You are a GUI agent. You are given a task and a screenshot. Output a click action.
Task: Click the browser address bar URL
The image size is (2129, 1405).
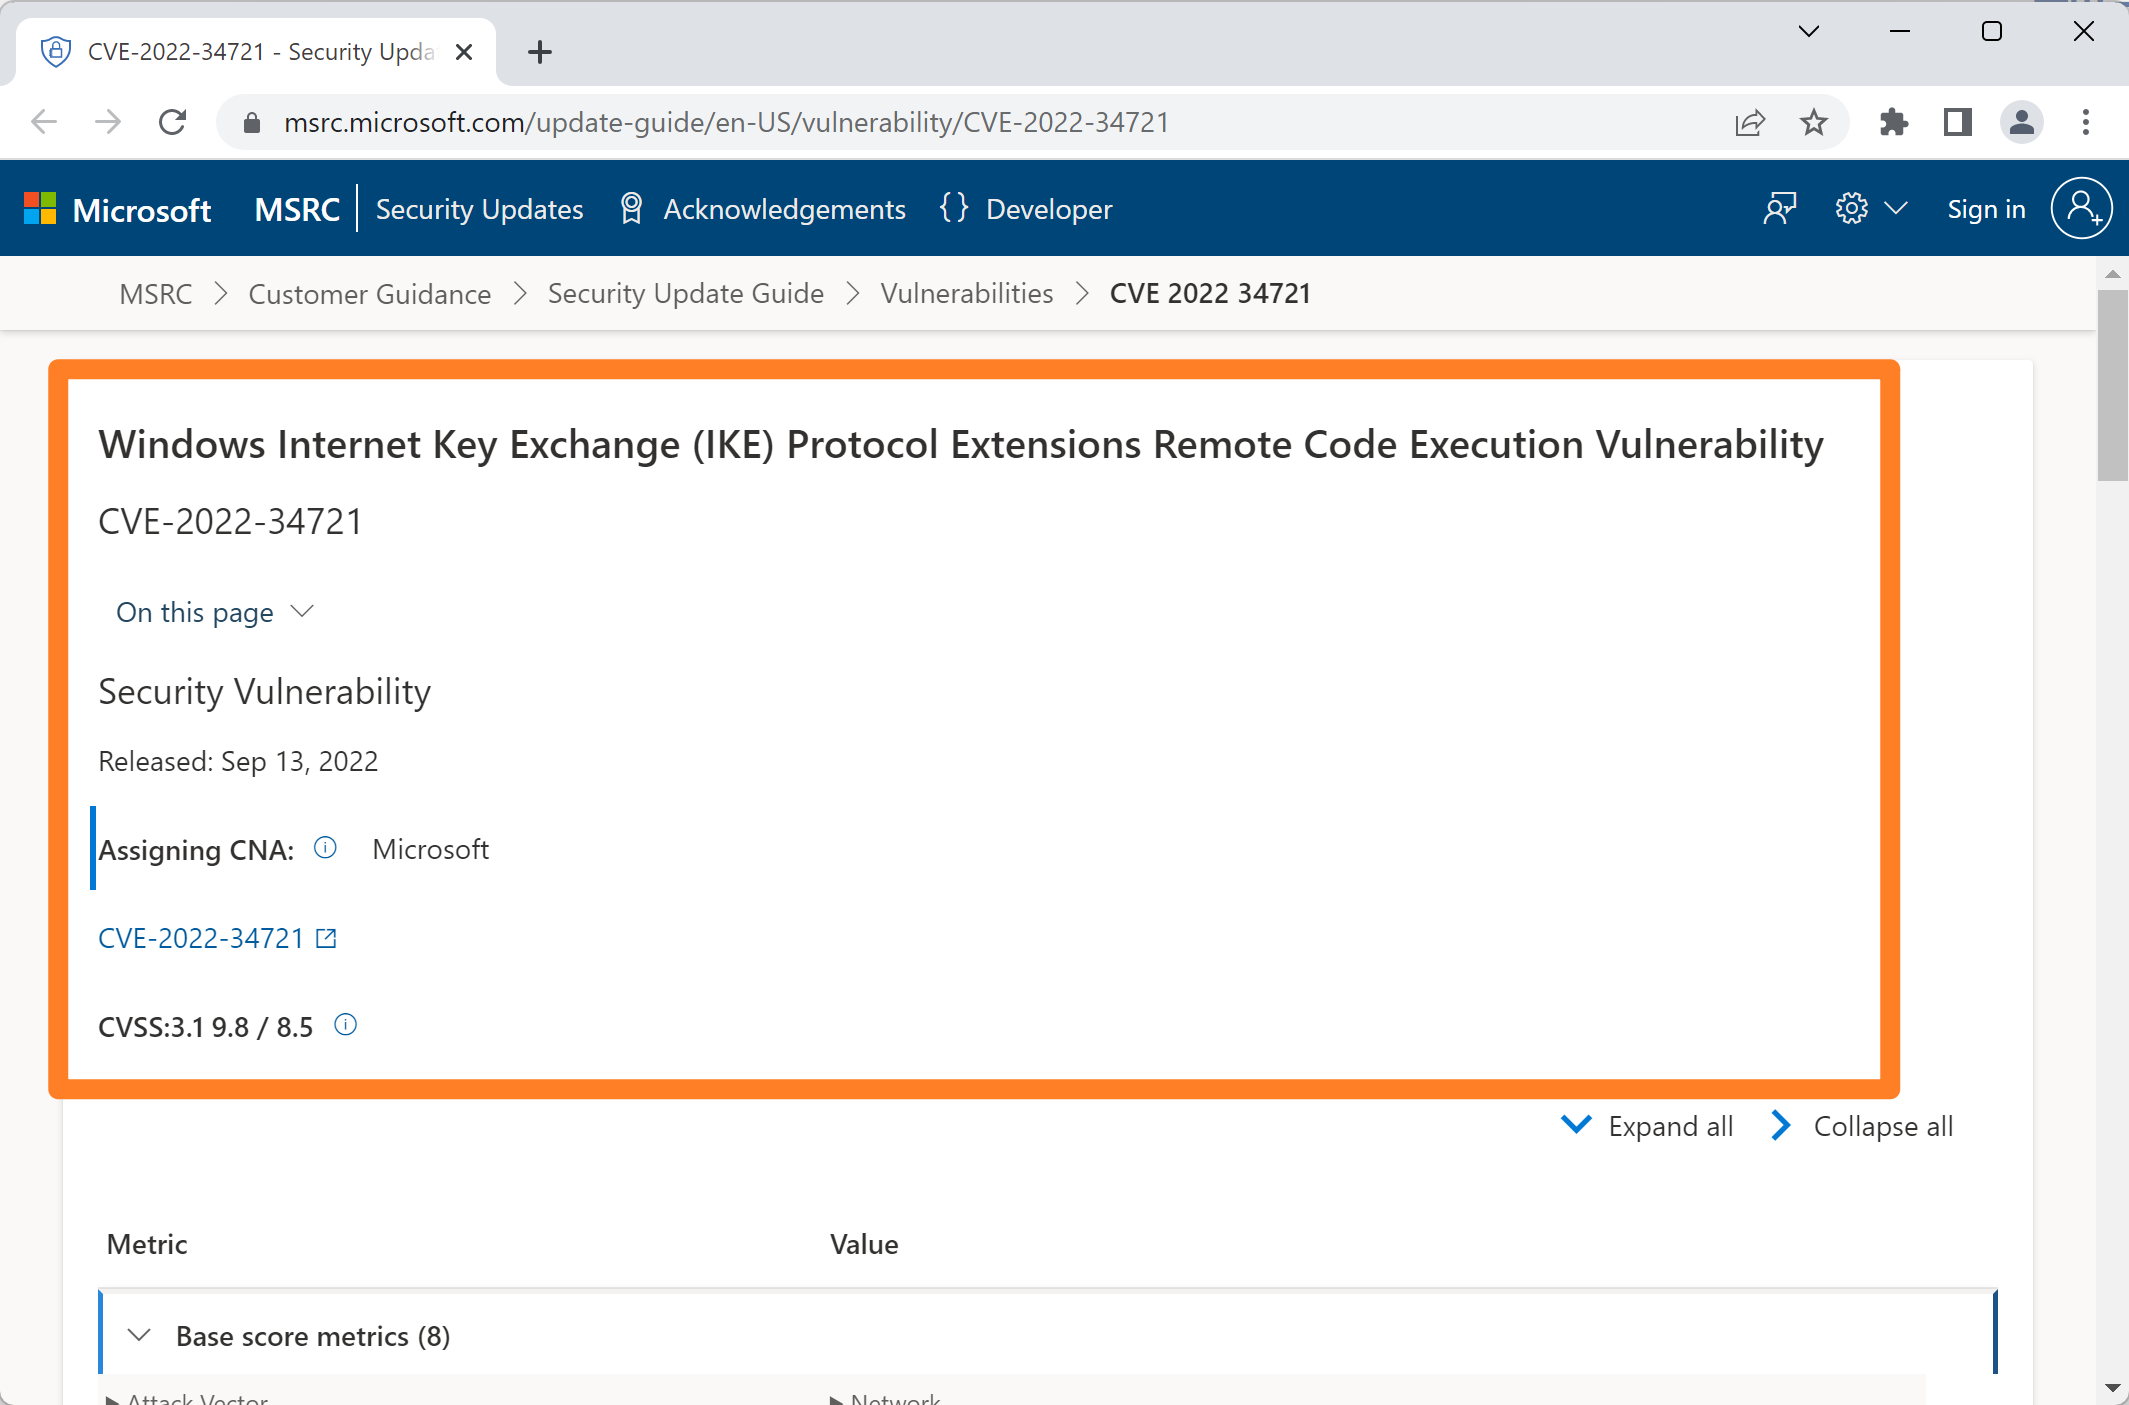point(726,122)
